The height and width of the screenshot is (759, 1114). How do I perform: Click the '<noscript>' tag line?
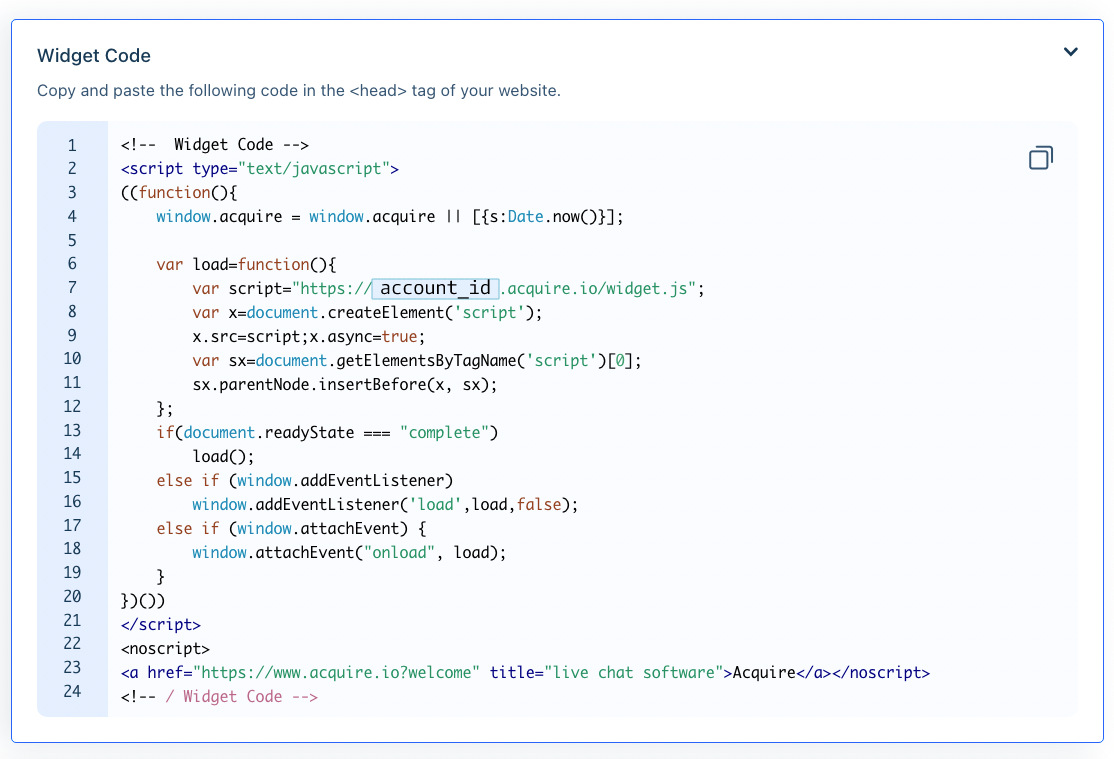pos(165,649)
